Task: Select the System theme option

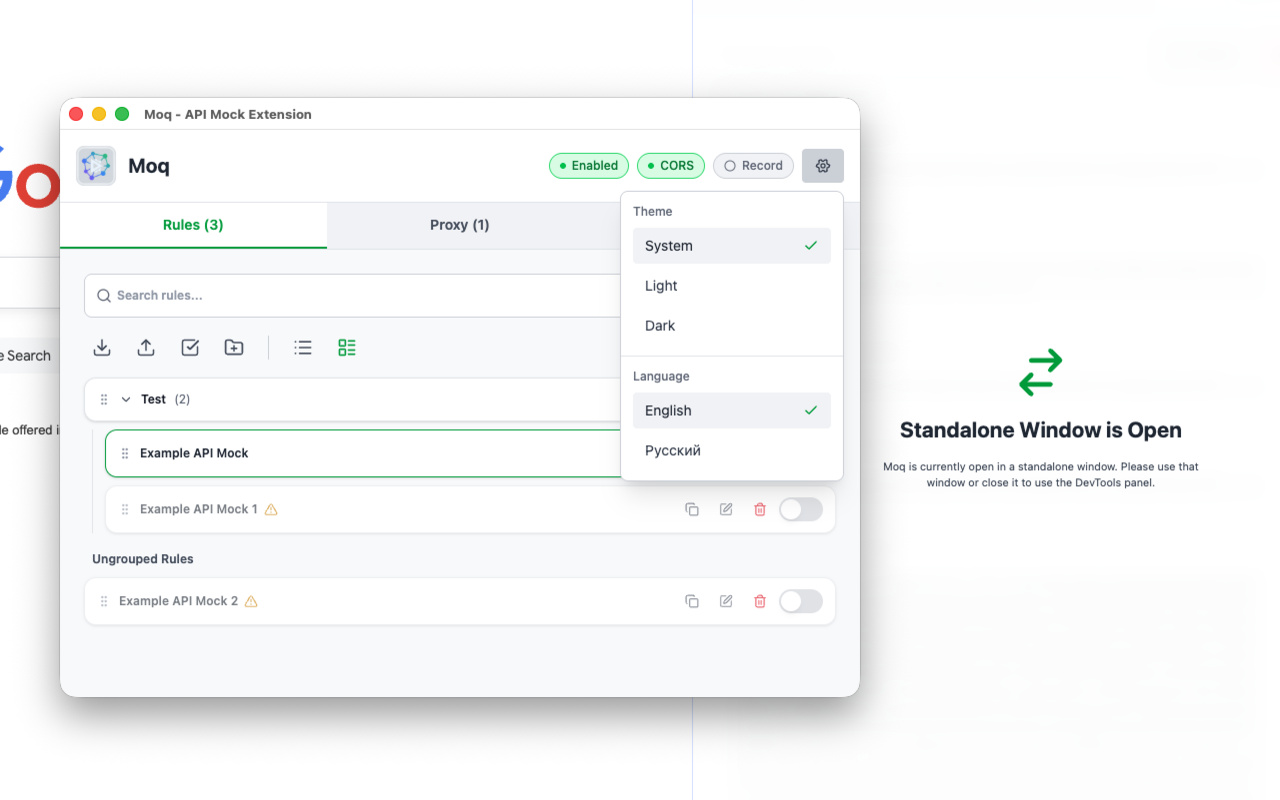Action: [x=732, y=246]
